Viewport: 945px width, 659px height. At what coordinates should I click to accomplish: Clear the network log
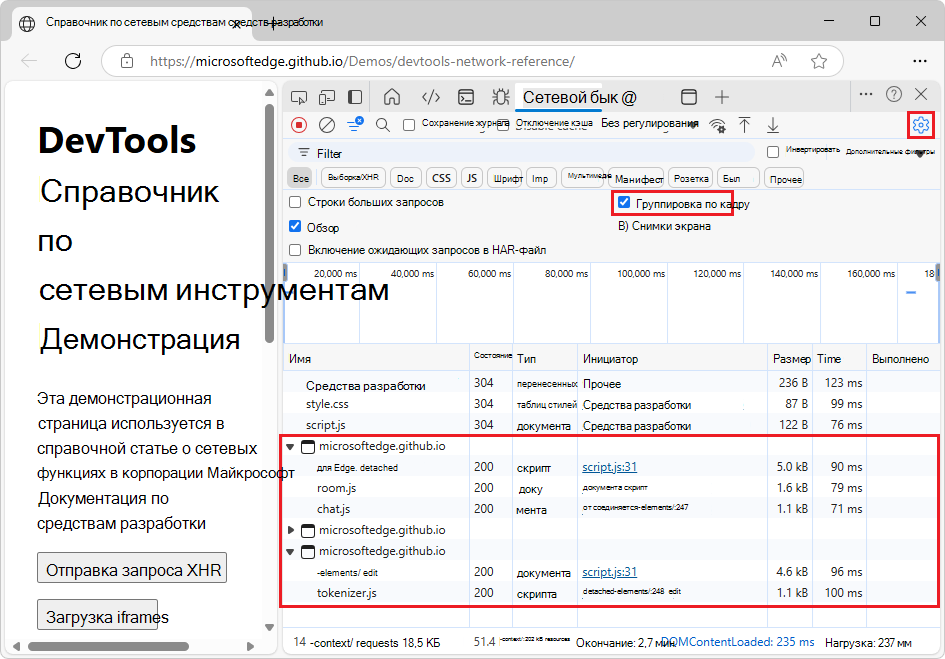325,124
